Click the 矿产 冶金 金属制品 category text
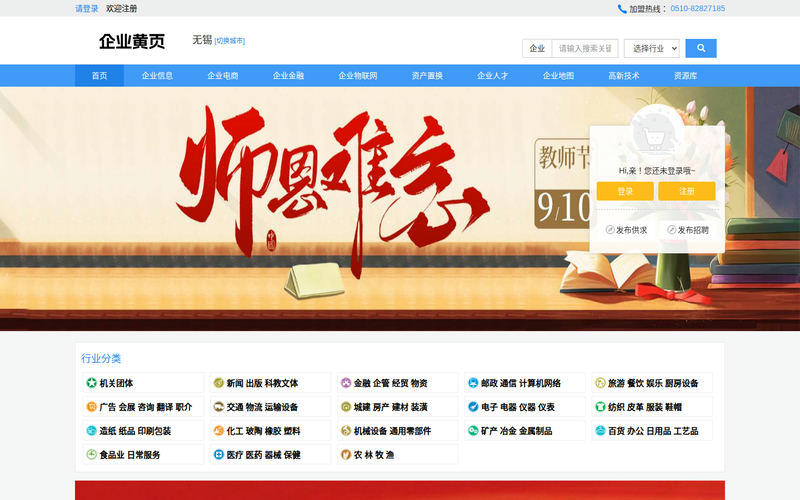The width and height of the screenshot is (800, 500). coord(516,431)
